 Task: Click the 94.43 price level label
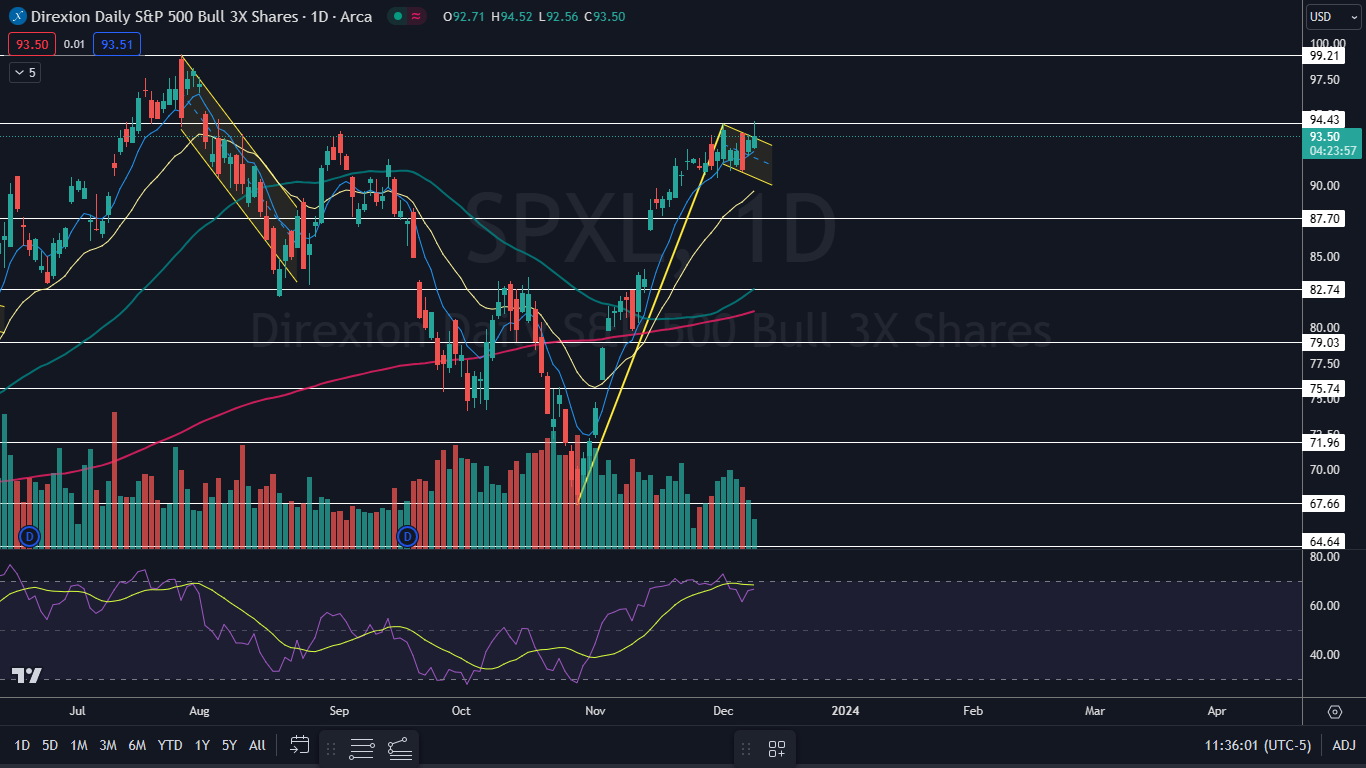click(x=1324, y=119)
